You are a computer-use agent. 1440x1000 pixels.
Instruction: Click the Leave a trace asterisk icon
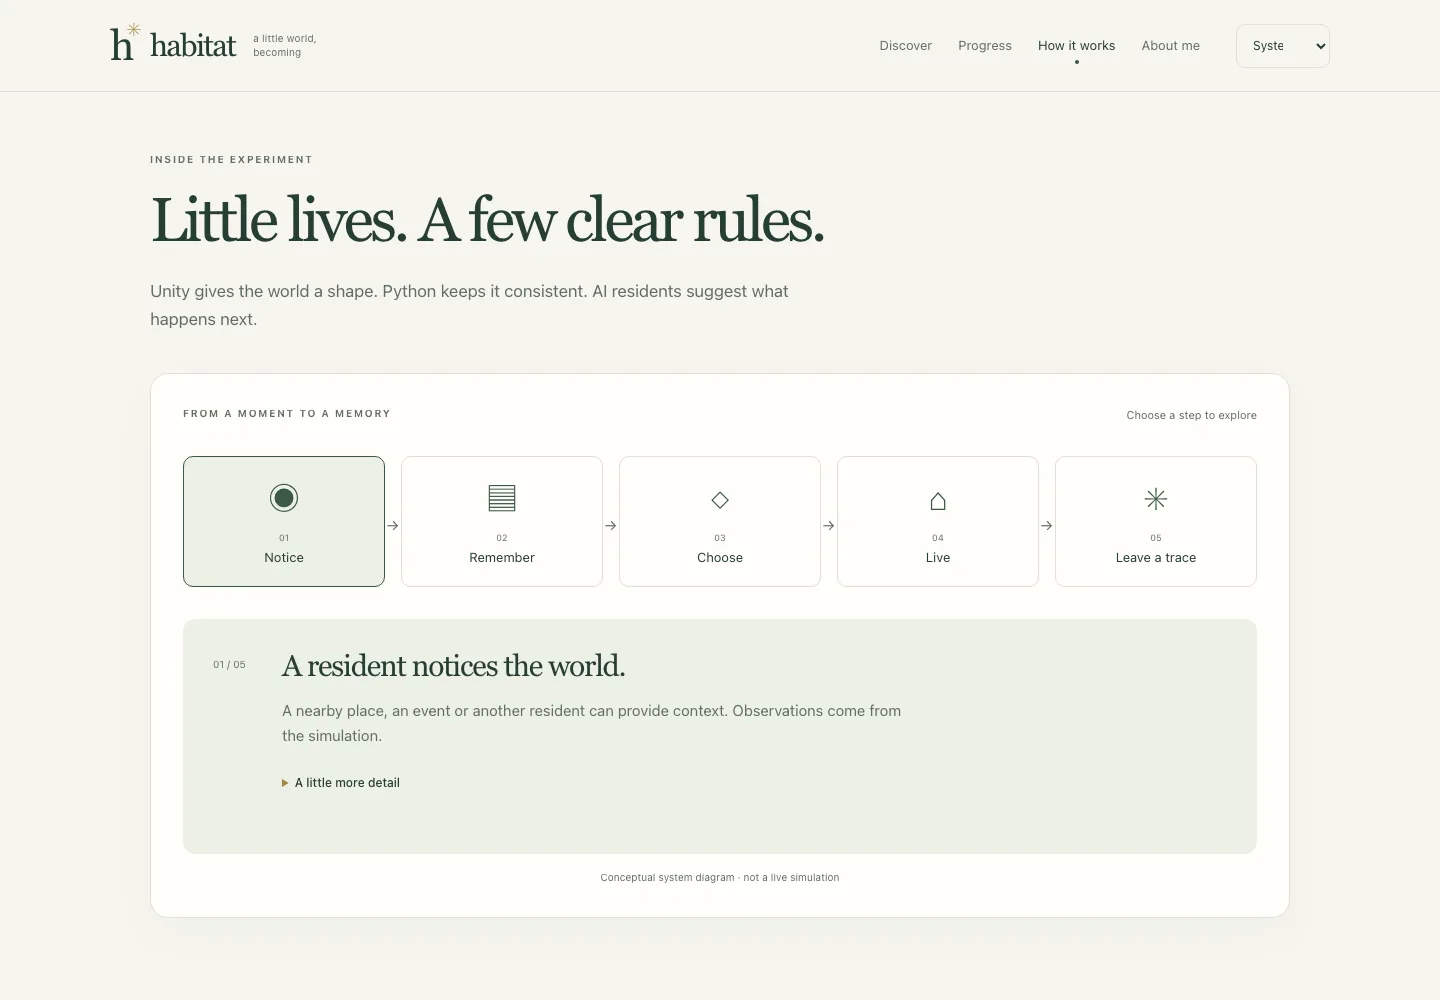(x=1156, y=499)
